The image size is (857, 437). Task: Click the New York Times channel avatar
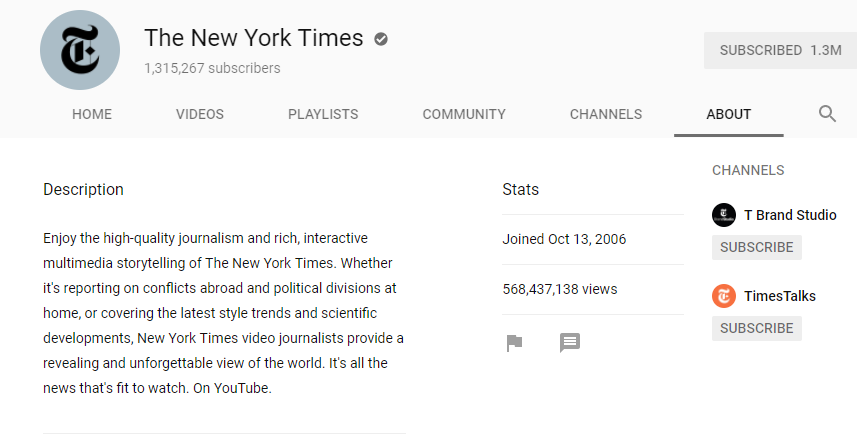click(80, 50)
